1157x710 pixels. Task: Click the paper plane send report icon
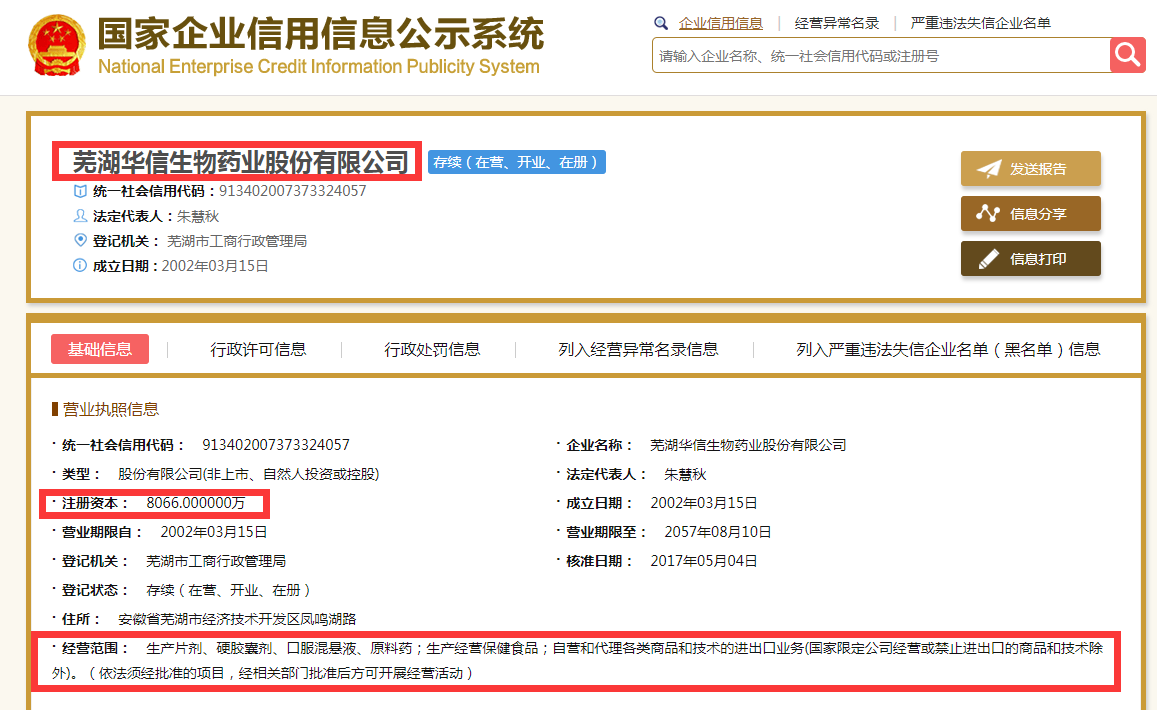coord(988,169)
